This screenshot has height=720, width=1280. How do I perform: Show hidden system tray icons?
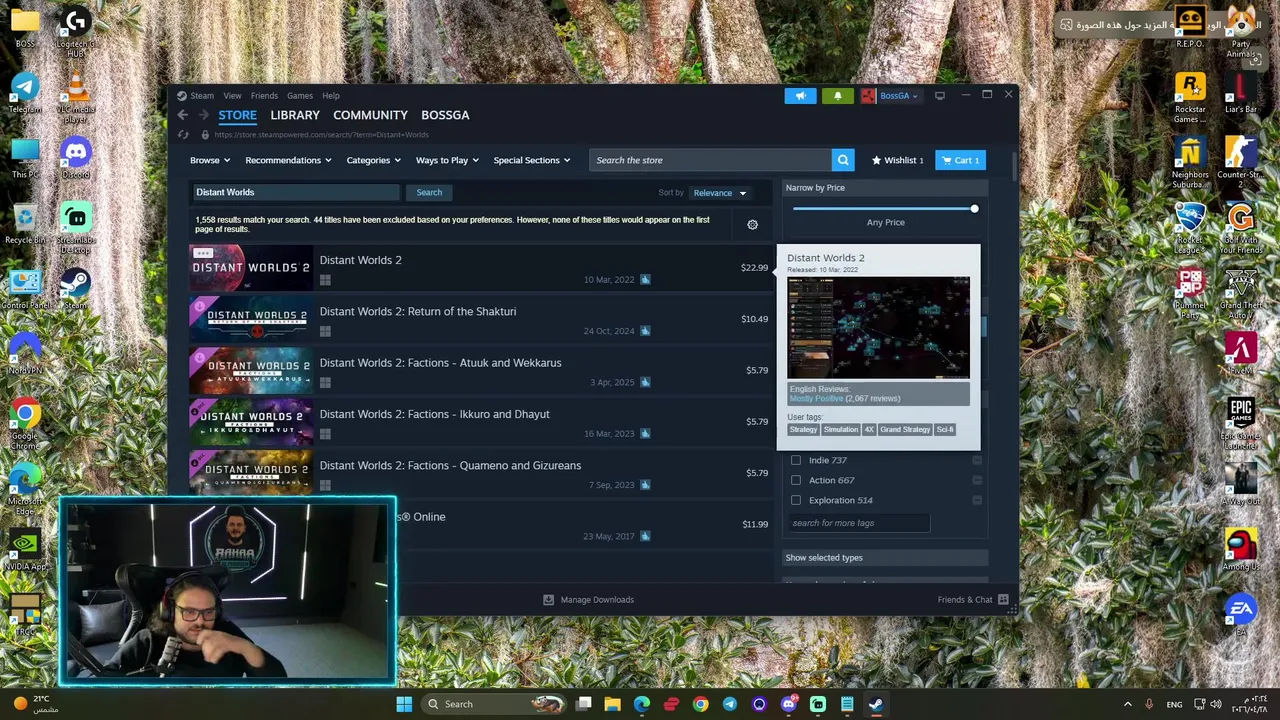(1128, 704)
